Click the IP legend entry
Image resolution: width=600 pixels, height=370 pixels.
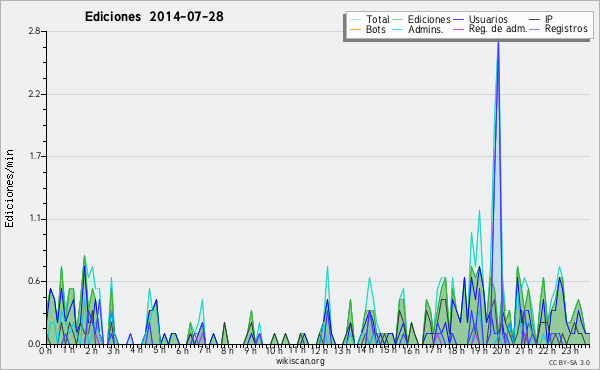[x=549, y=19]
